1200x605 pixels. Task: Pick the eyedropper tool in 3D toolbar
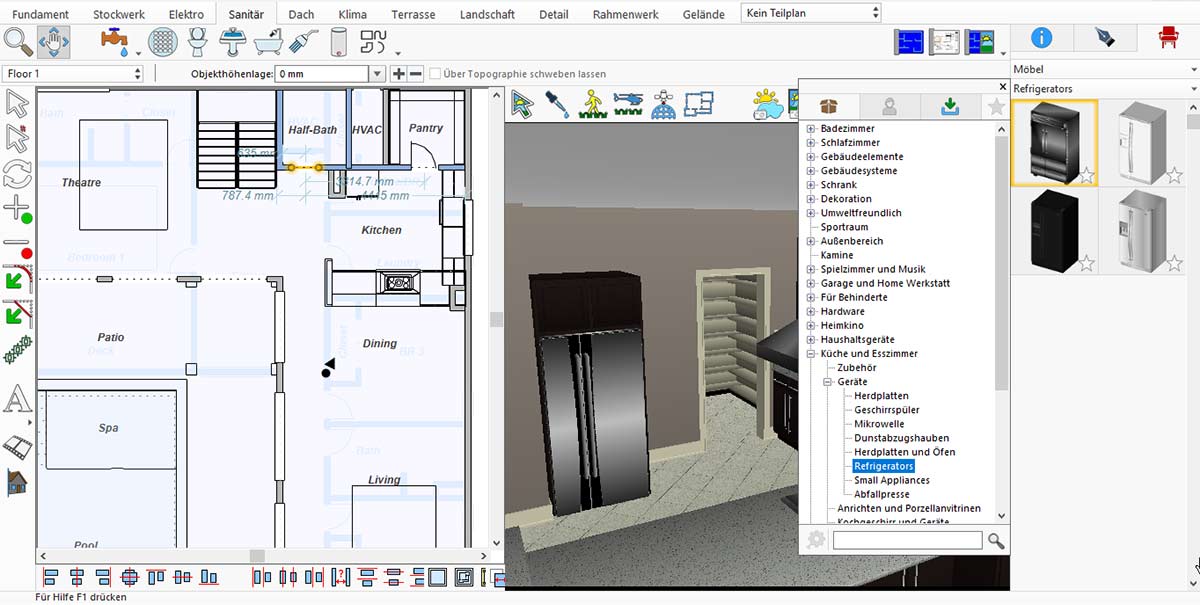coord(557,104)
